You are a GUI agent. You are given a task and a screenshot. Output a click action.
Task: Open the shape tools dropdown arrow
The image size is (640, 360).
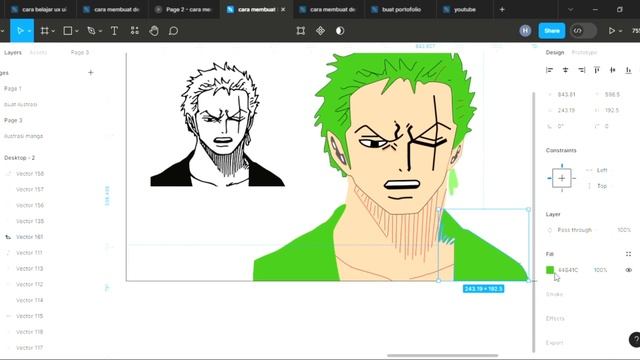[77, 31]
